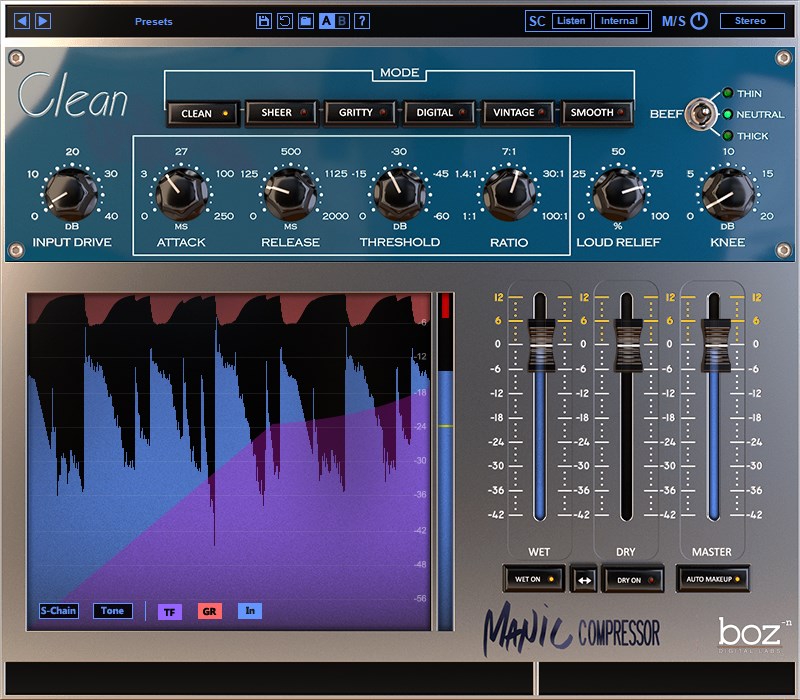Open help with the question mark icon
The image size is (800, 700).
click(362, 21)
